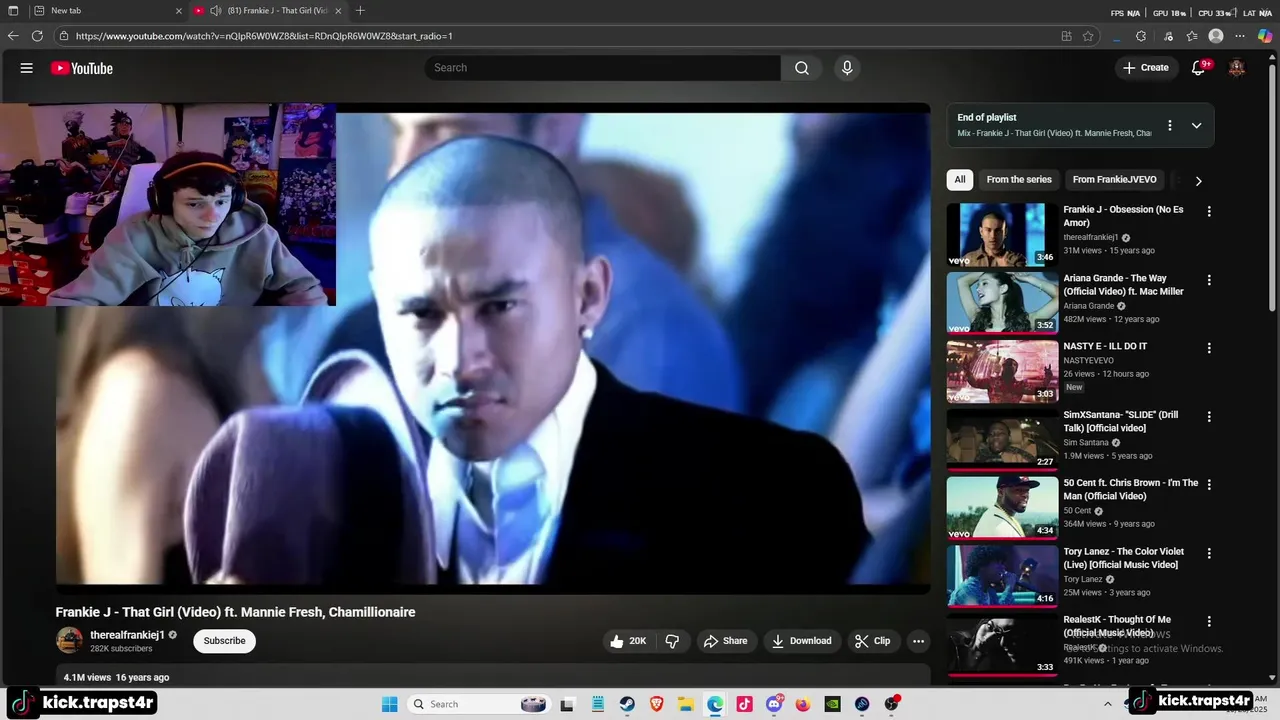This screenshot has height=720, width=1280.
Task: Open RealestK Thought Of Me title
Action: pos(1117,626)
